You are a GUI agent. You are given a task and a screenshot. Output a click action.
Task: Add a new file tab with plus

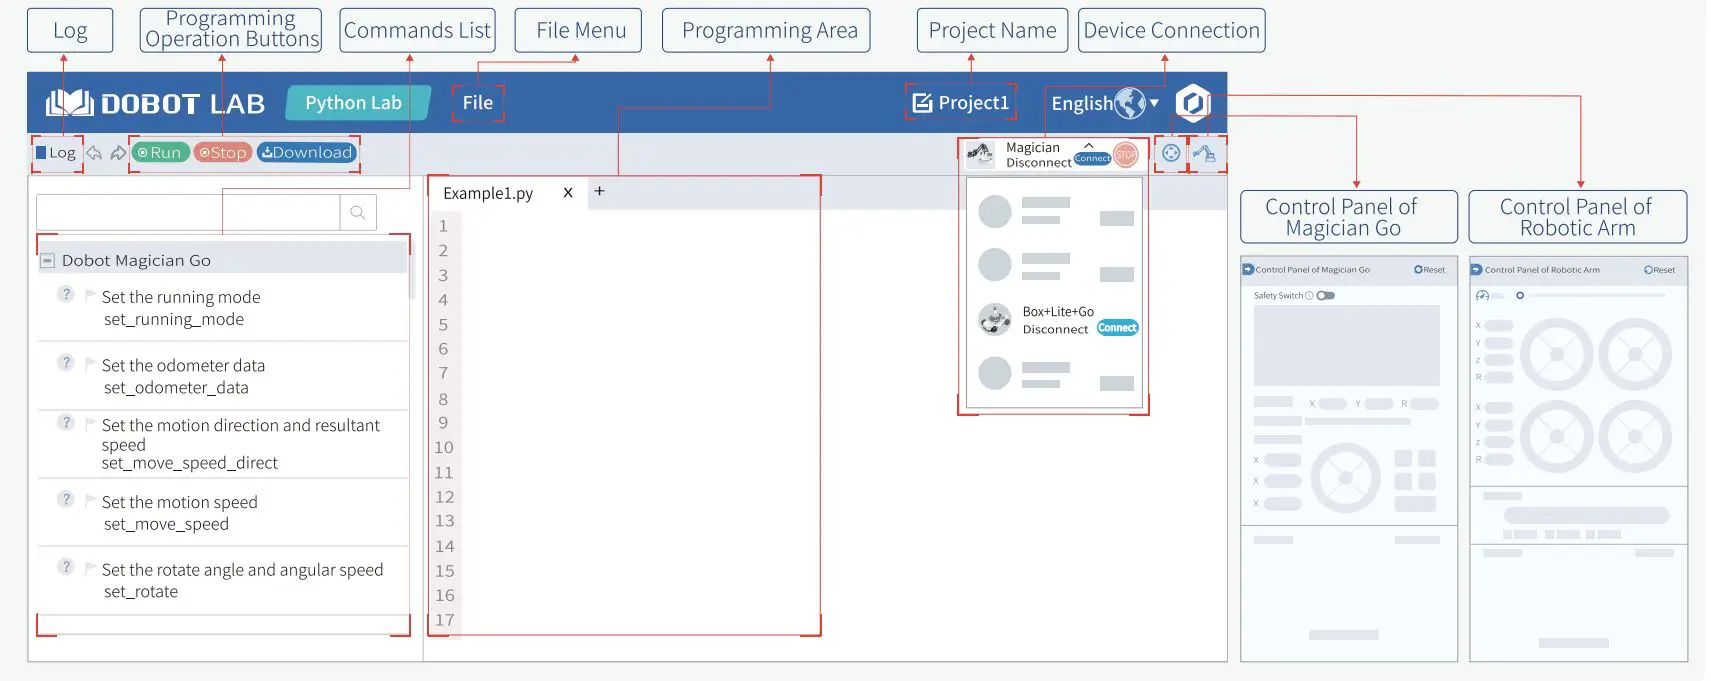coord(599,191)
